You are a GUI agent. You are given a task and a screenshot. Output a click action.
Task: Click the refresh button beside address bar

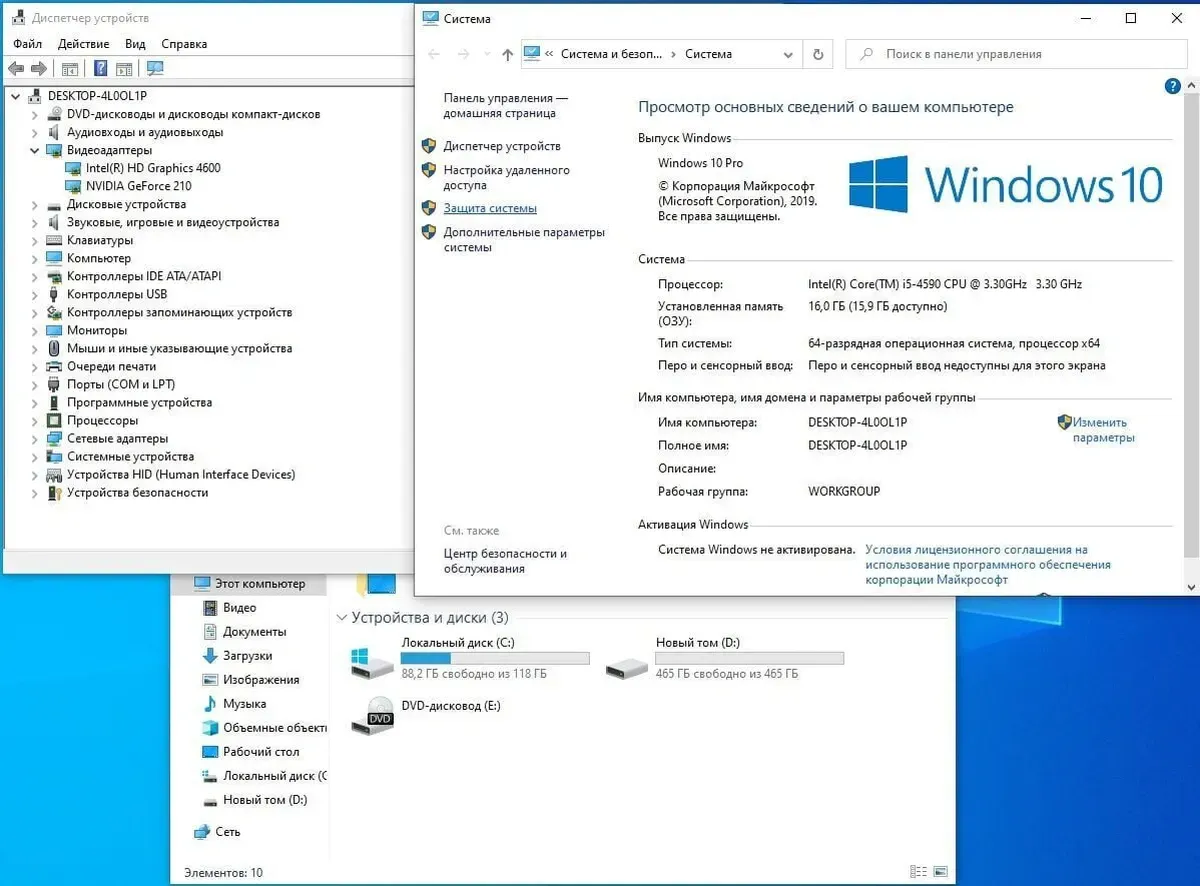coord(818,55)
